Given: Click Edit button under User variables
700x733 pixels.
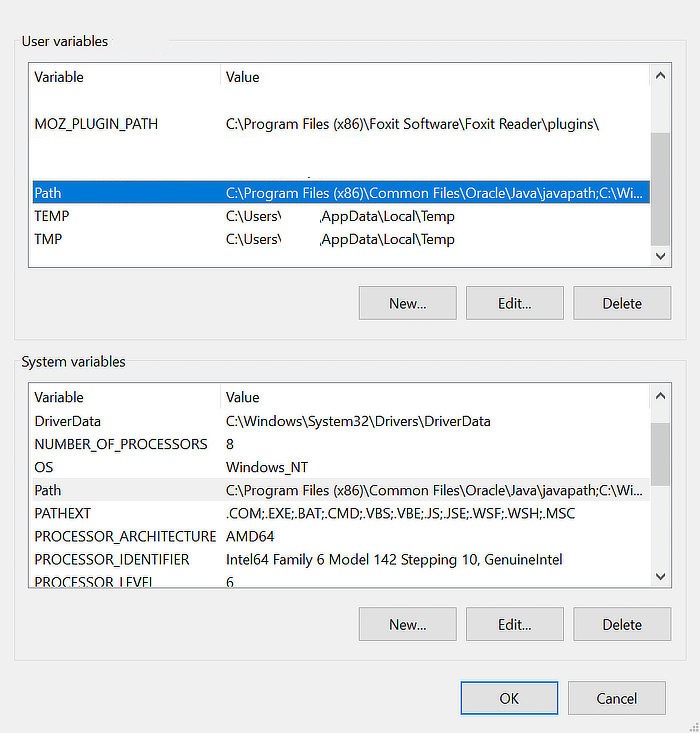Looking at the screenshot, I should (x=514, y=303).
